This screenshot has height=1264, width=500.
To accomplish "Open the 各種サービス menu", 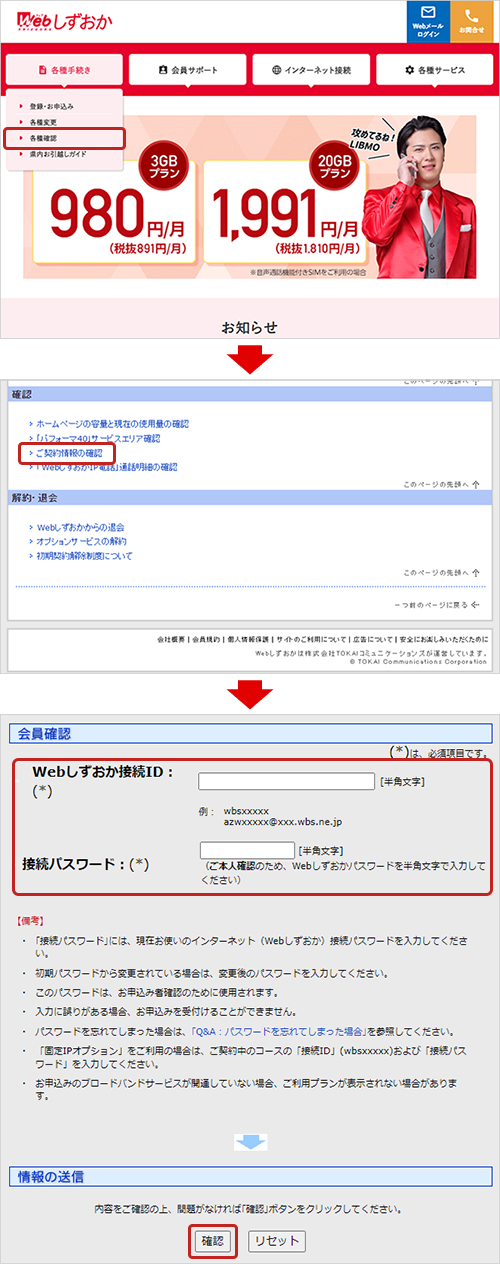I will [x=435, y=70].
